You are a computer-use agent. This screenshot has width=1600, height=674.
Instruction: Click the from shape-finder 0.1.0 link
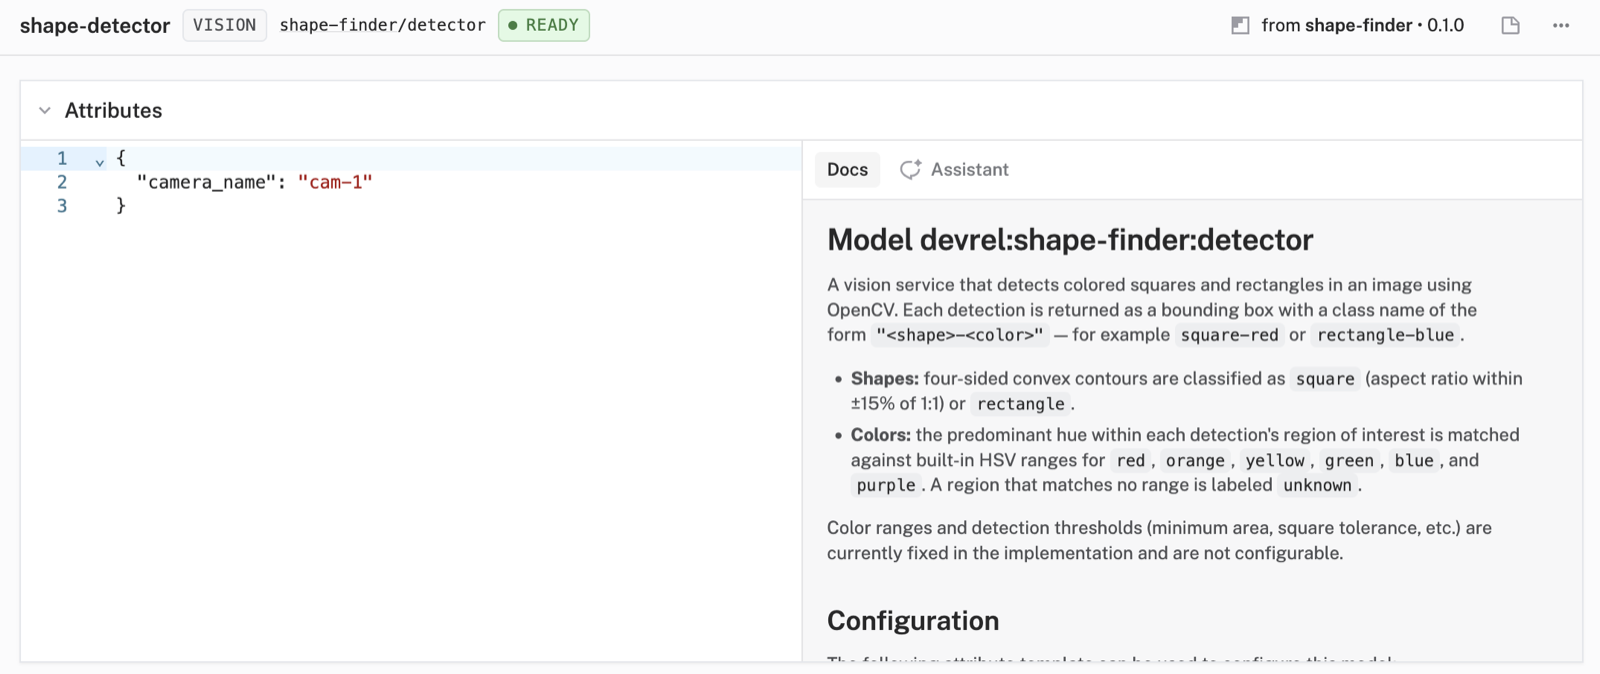click(1362, 26)
